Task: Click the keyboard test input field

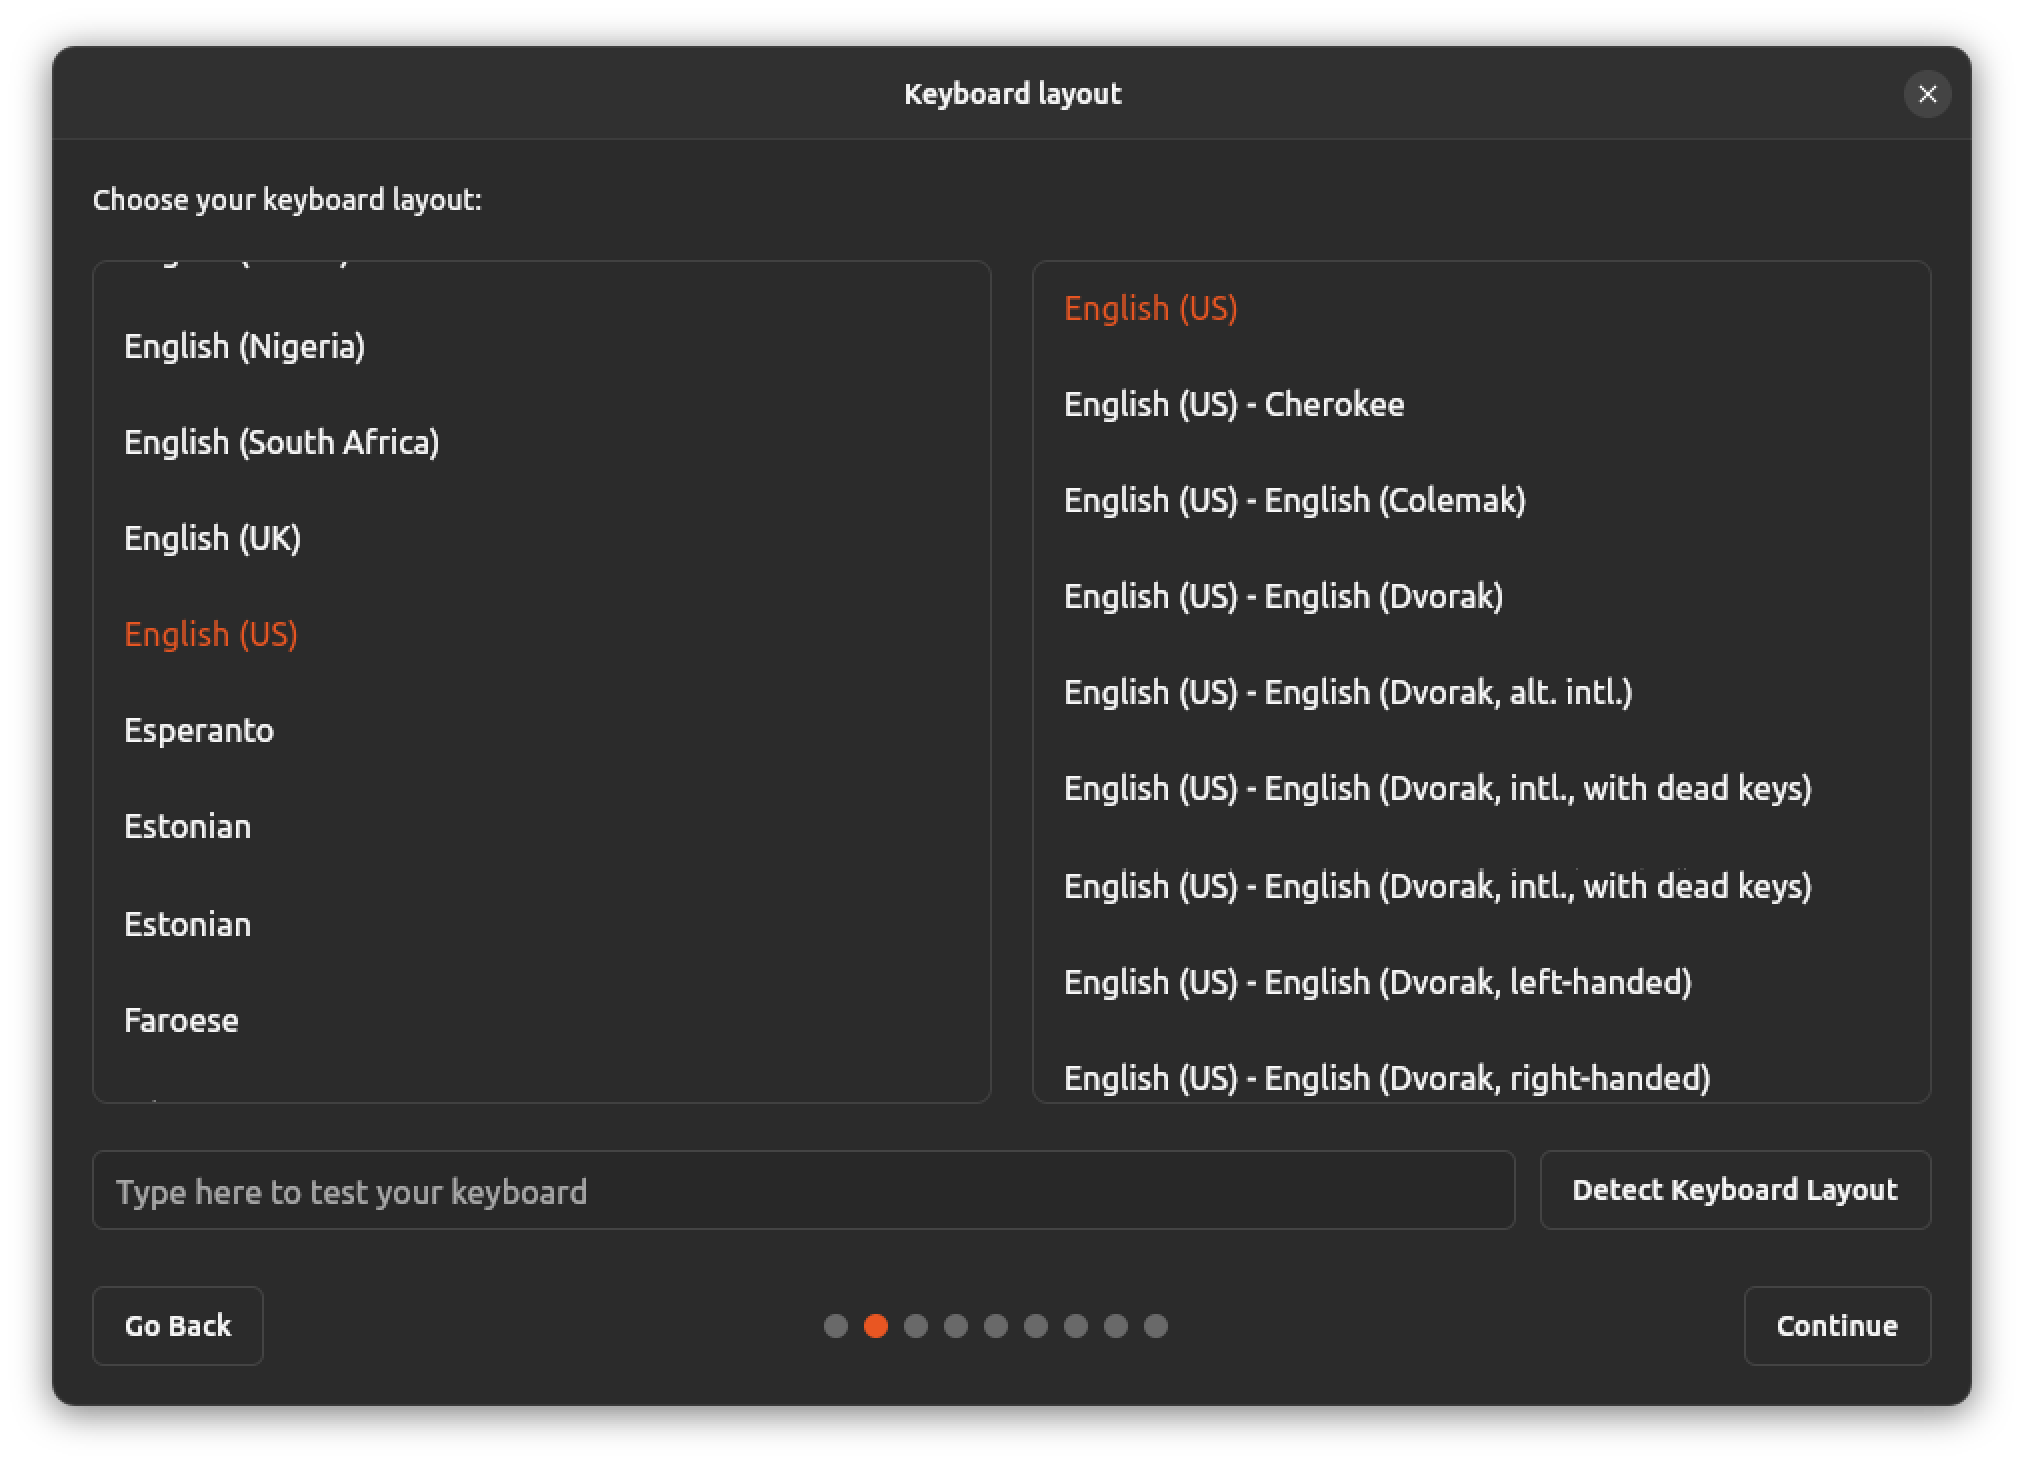Action: 803,1190
